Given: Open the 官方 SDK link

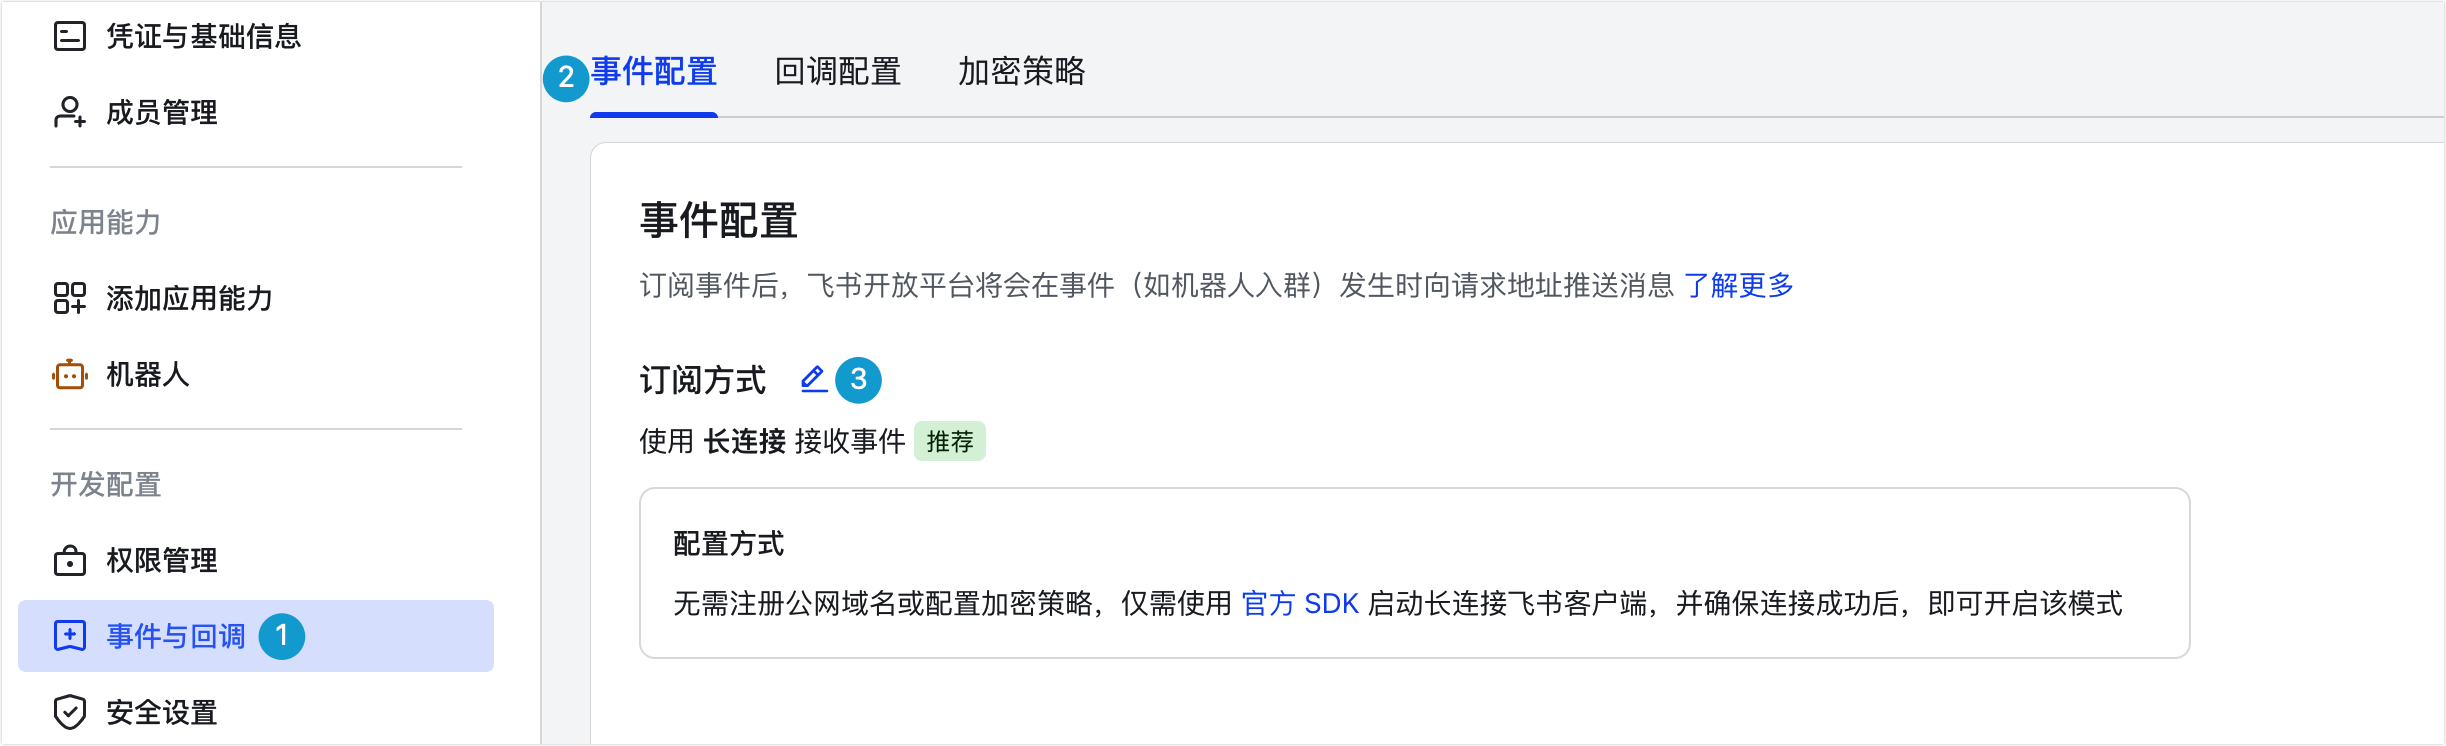Looking at the screenshot, I should pos(1298,603).
